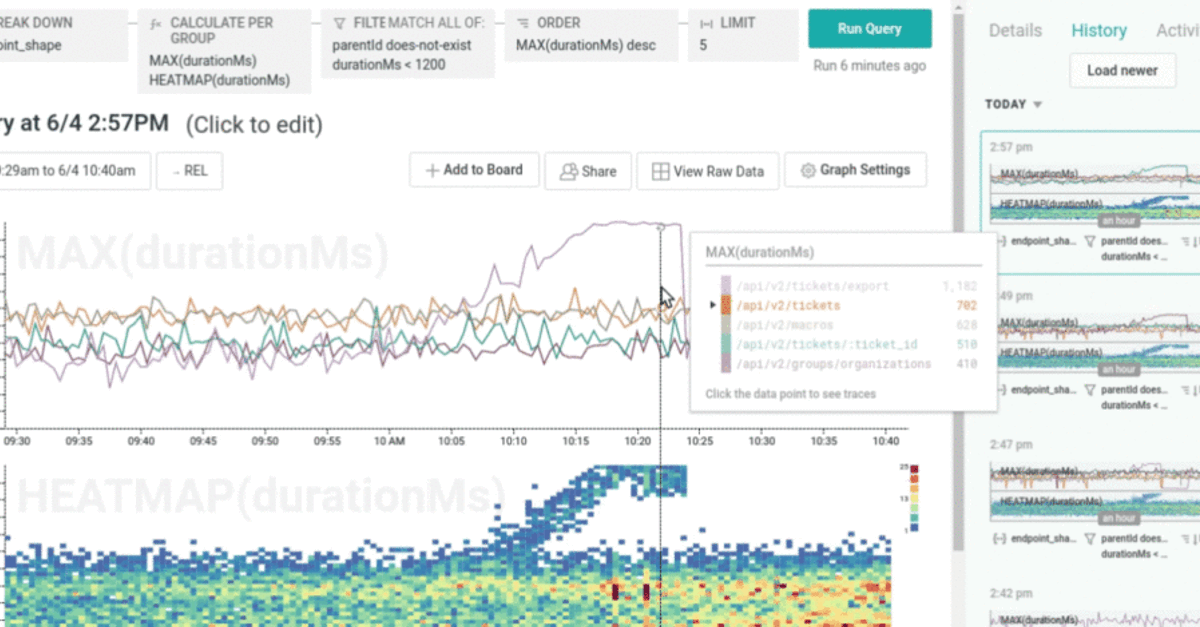Click the Load newer button
Image resolution: width=1200 pixels, height=627 pixels.
[1122, 70]
